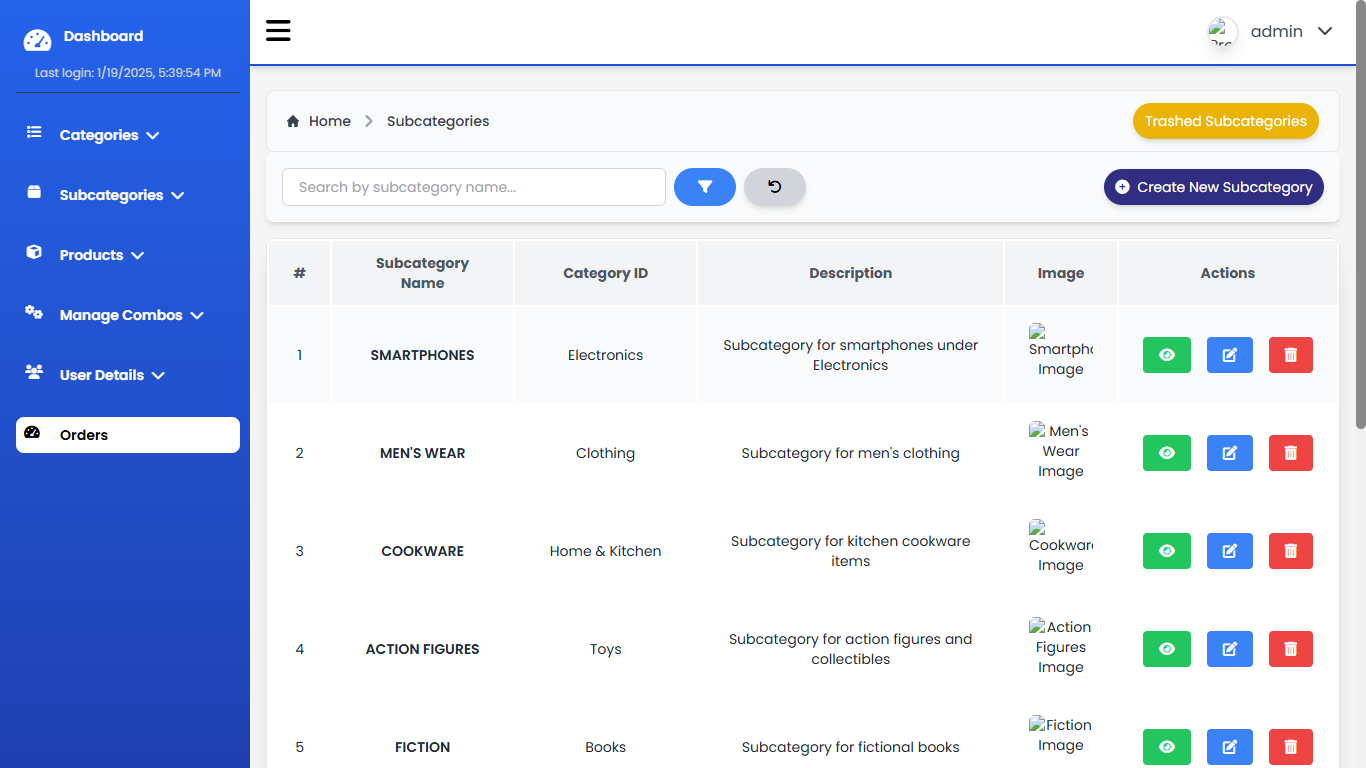Expand the User Details chevron

(158, 375)
